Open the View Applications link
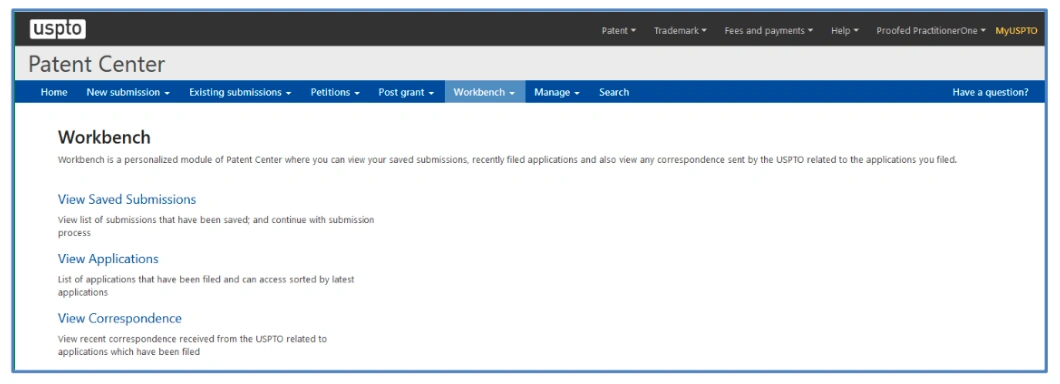 coord(108,259)
